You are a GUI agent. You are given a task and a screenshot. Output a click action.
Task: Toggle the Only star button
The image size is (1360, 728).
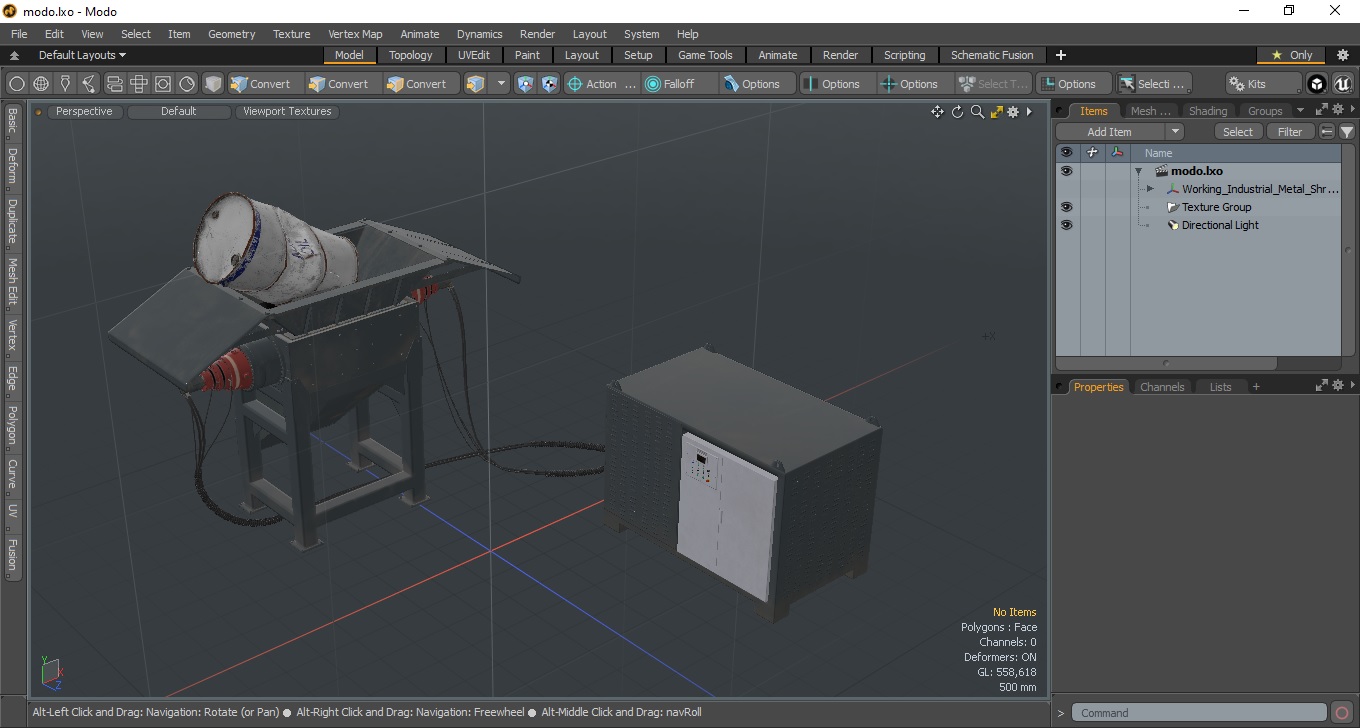(1291, 55)
